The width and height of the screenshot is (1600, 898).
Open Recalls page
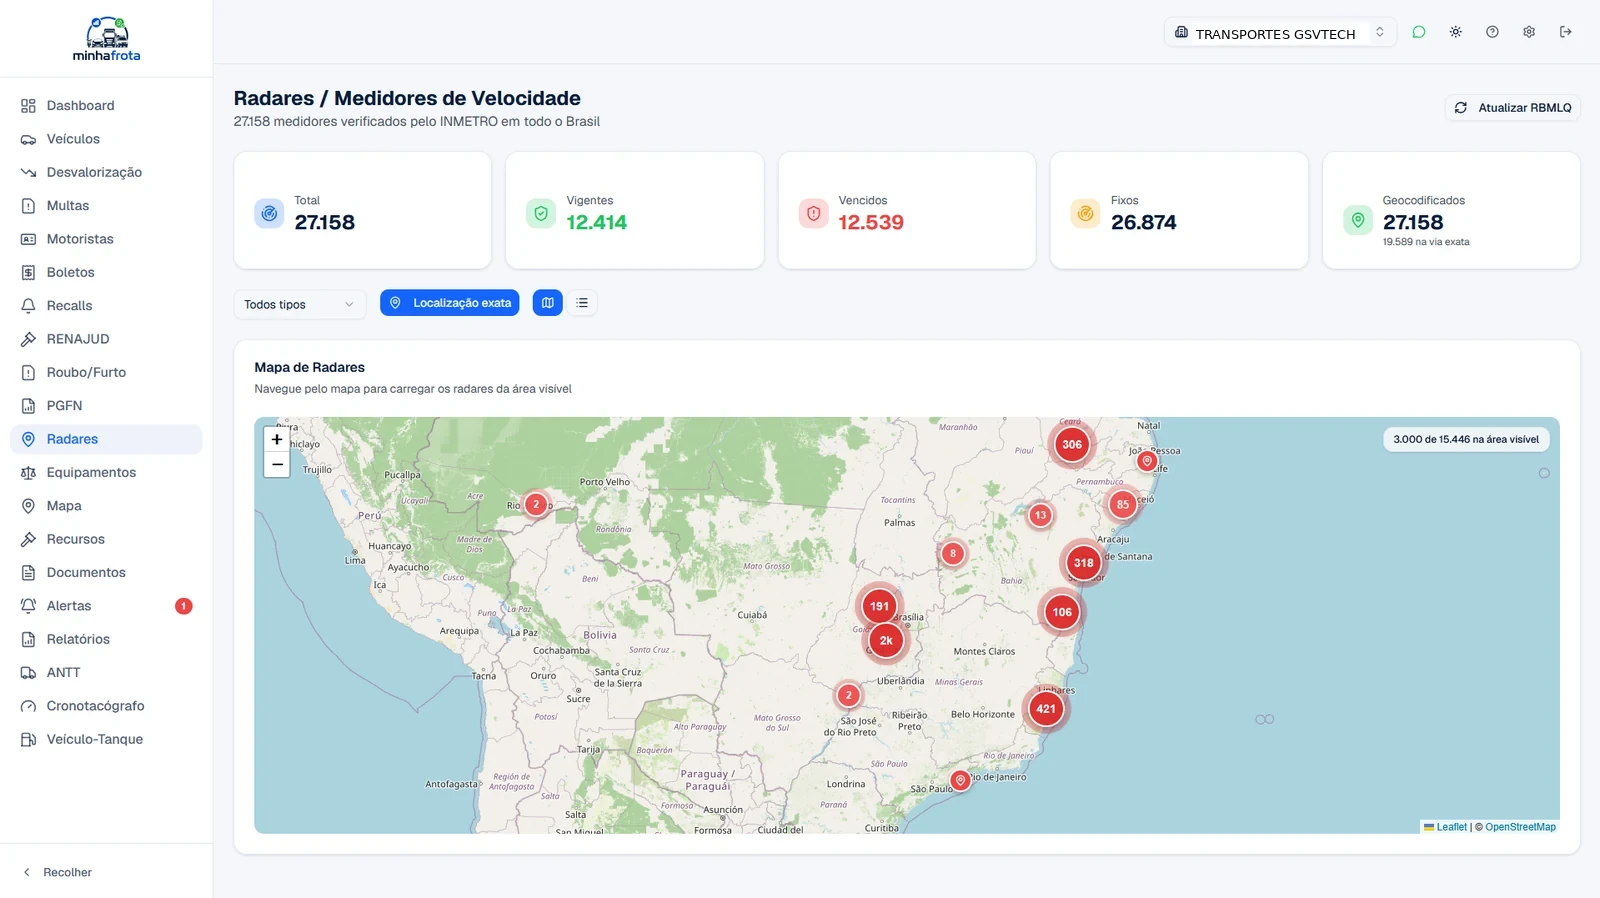click(106, 306)
